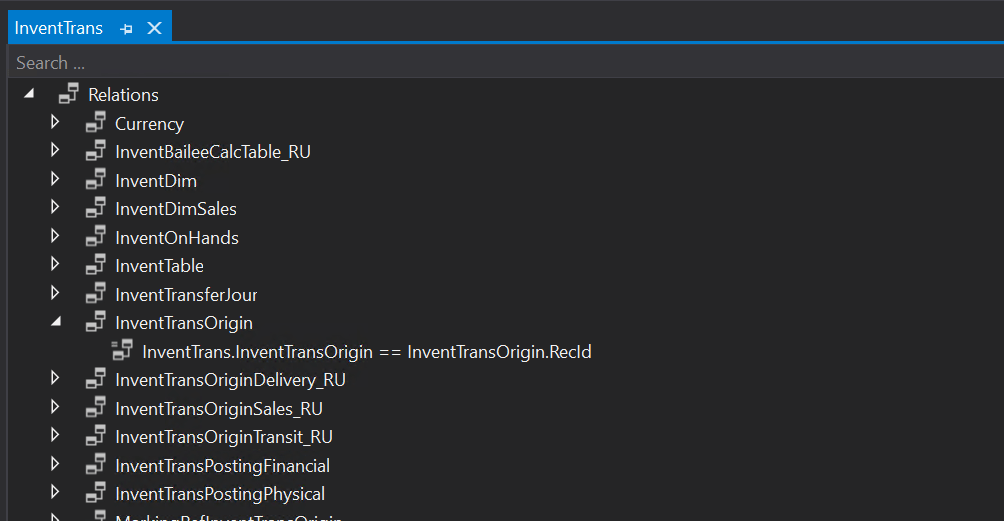
Task: Pin the InventTrans tab
Action: click(127, 29)
